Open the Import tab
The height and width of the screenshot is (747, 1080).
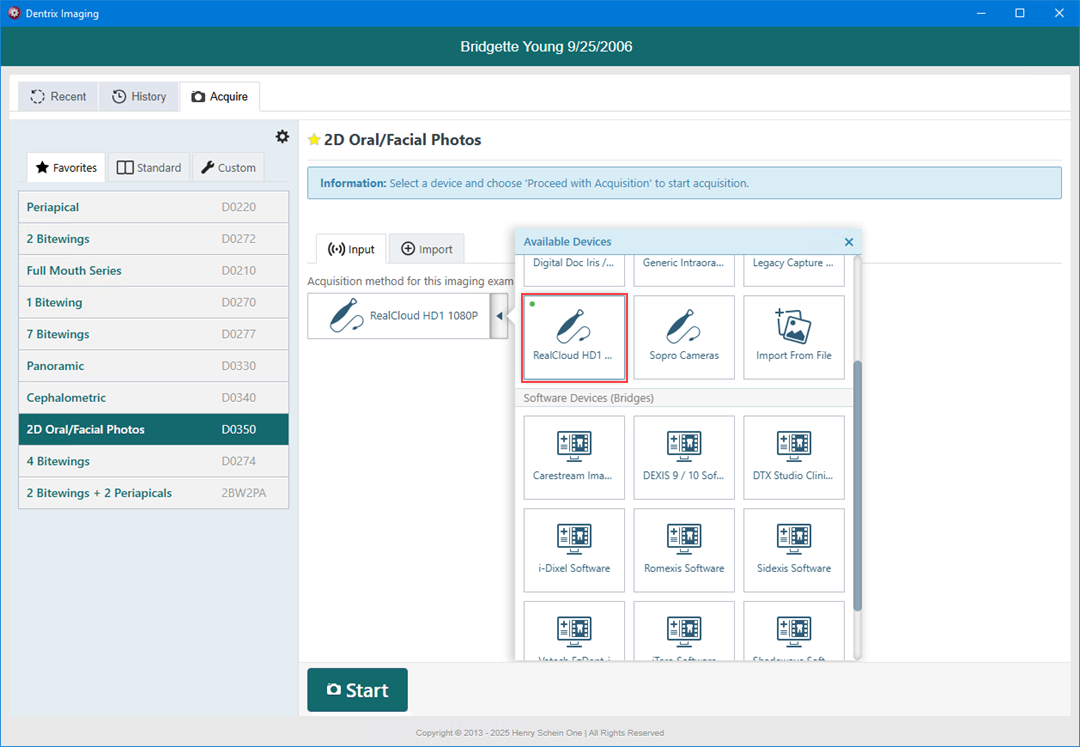(x=427, y=249)
